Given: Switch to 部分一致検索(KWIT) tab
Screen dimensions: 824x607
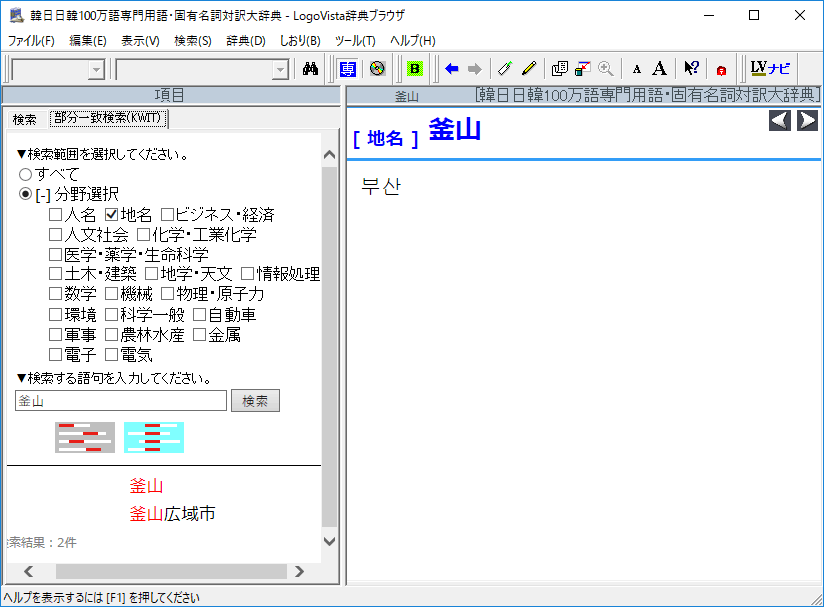Looking at the screenshot, I should (108, 118).
